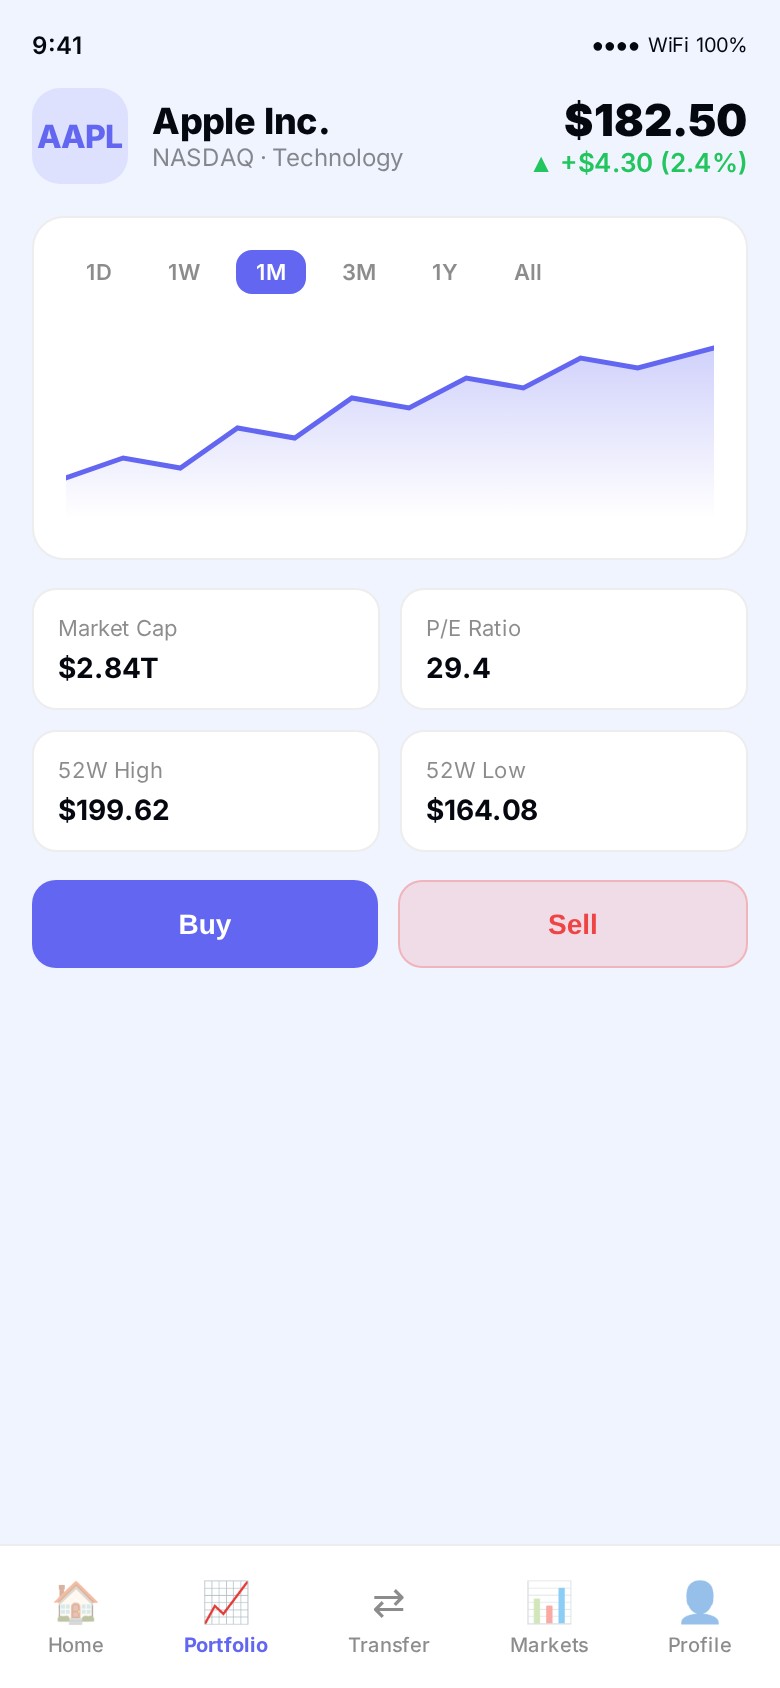Select the 1M time range
The image size is (780, 1688).
coord(271,272)
